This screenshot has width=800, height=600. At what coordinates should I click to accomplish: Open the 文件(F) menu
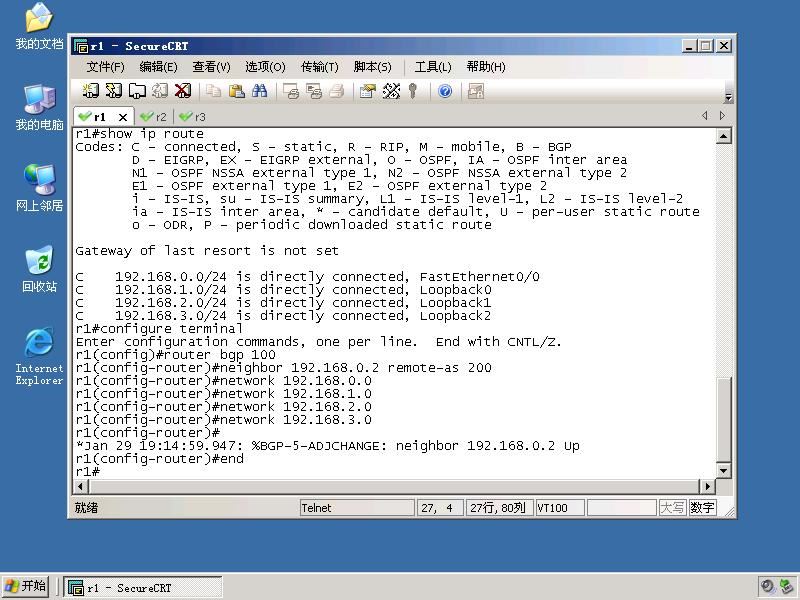(x=105, y=67)
